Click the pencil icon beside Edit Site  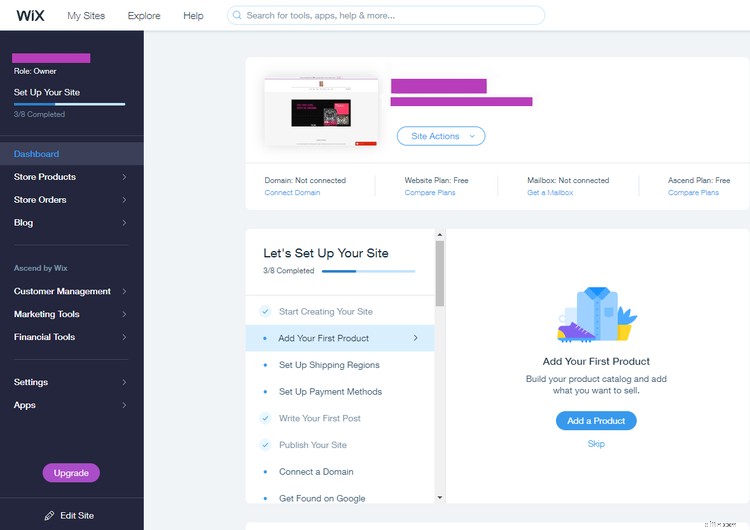click(x=49, y=515)
